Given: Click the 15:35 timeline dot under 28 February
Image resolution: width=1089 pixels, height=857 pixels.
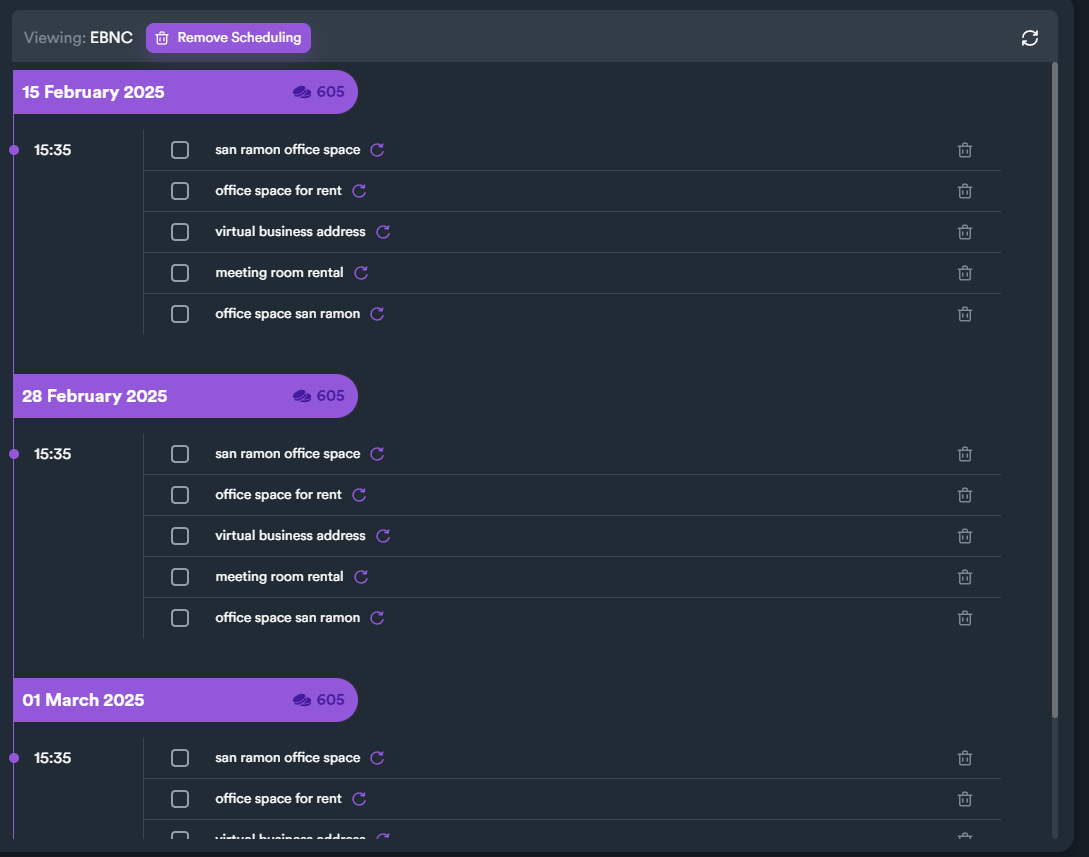Looking at the screenshot, I should point(14,454).
